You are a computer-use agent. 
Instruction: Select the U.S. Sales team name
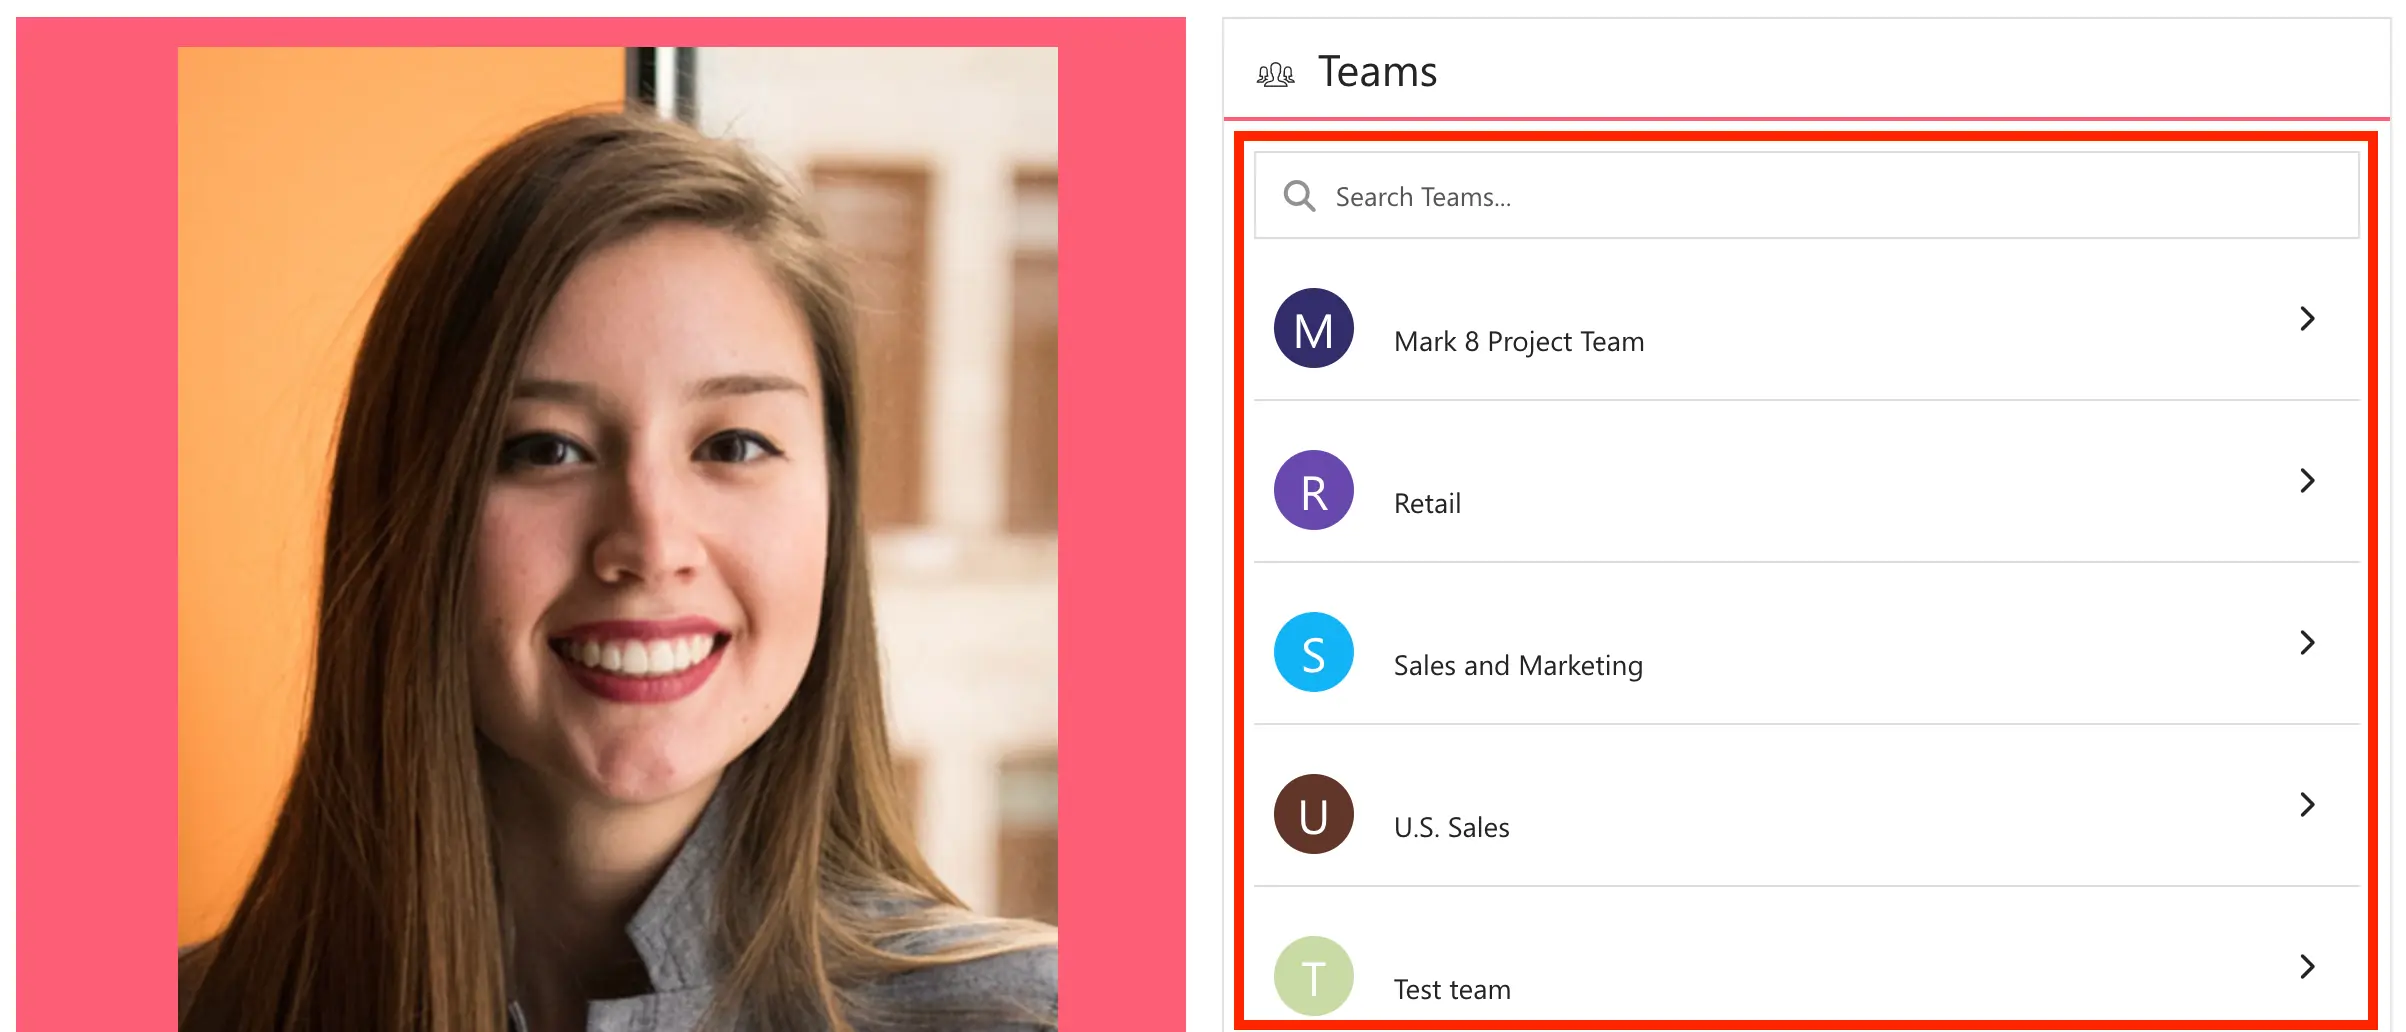coord(1451,827)
